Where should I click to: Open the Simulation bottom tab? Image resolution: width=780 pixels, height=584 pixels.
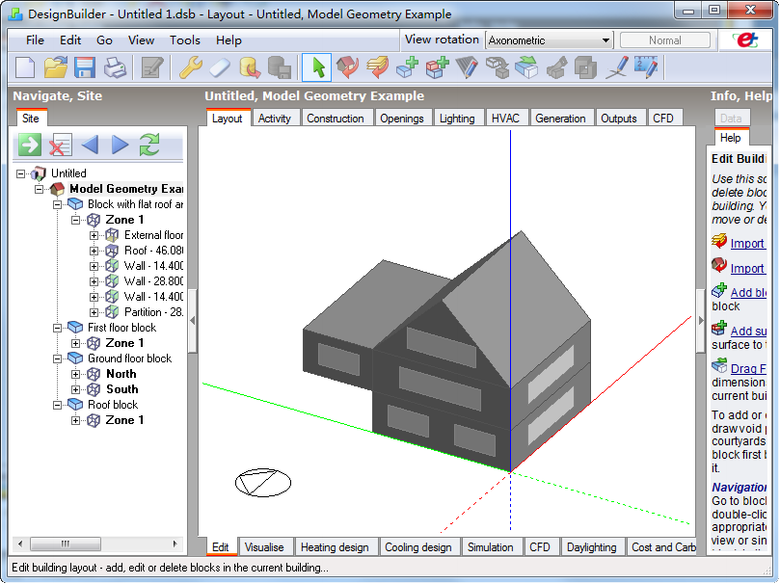click(x=491, y=547)
